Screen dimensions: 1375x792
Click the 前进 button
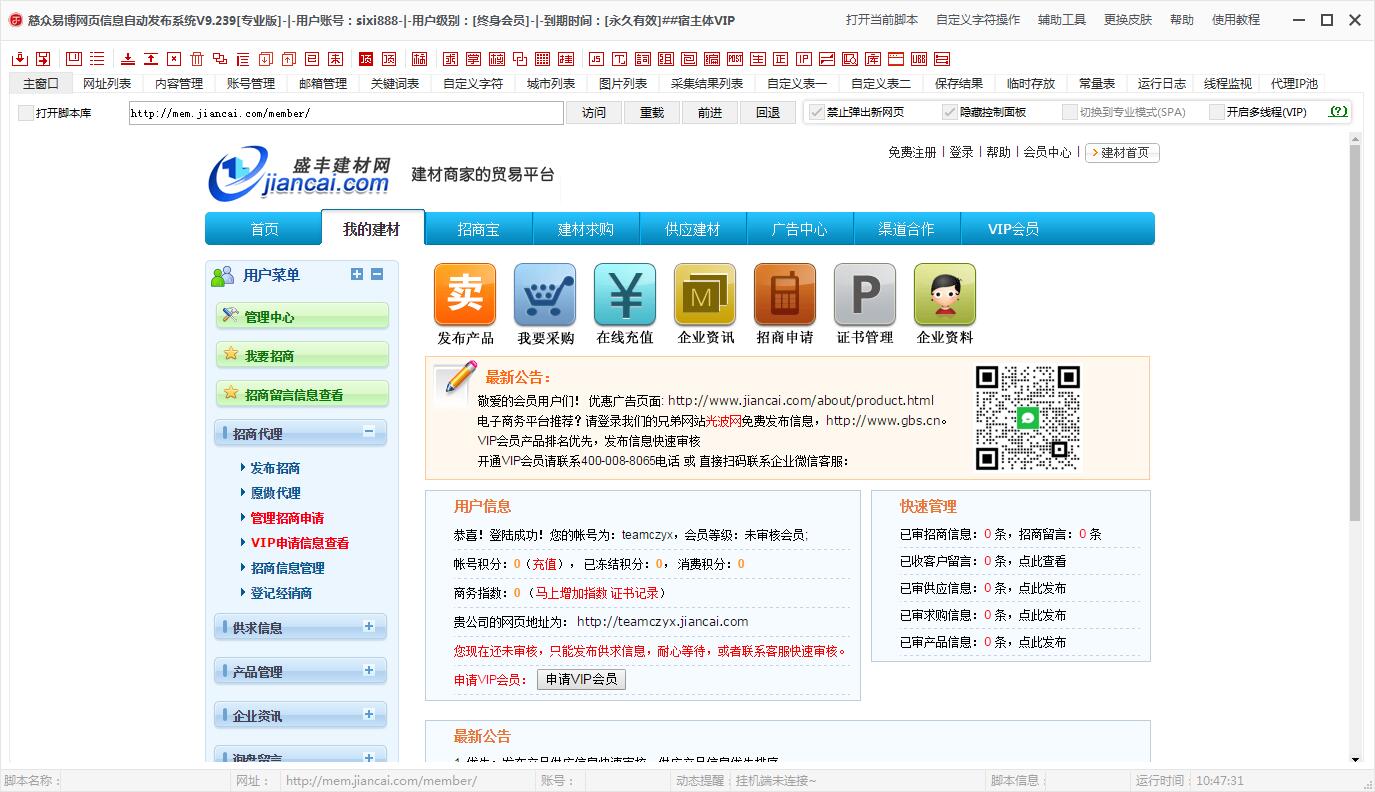tap(710, 113)
